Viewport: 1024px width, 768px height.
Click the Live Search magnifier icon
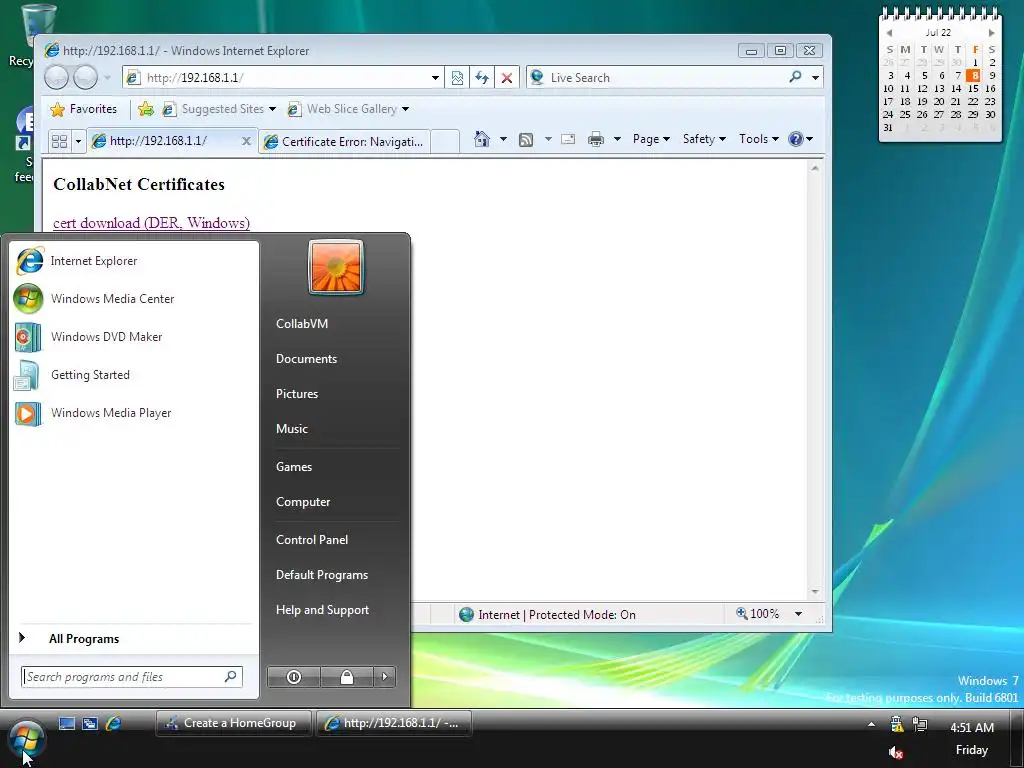[x=795, y=77]
